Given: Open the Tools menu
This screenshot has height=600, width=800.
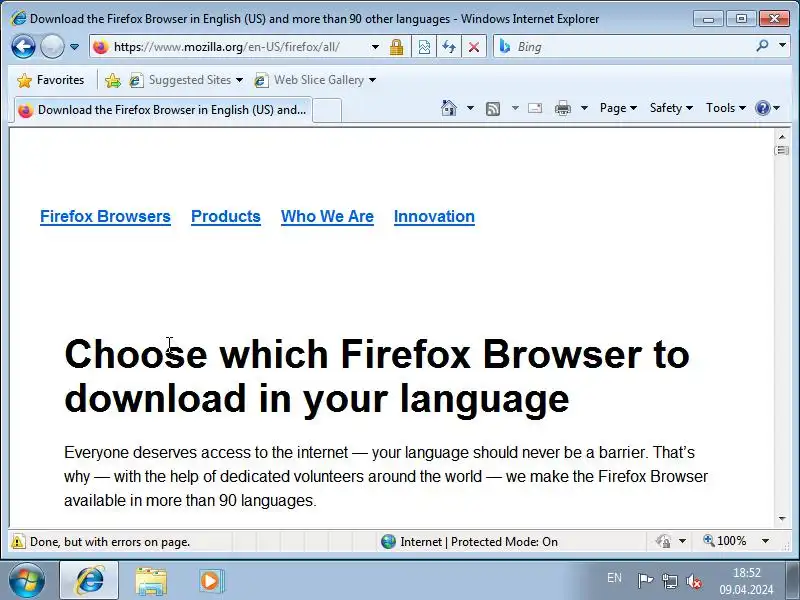Looking at the screenshot, I should click(x=726, y=108).
